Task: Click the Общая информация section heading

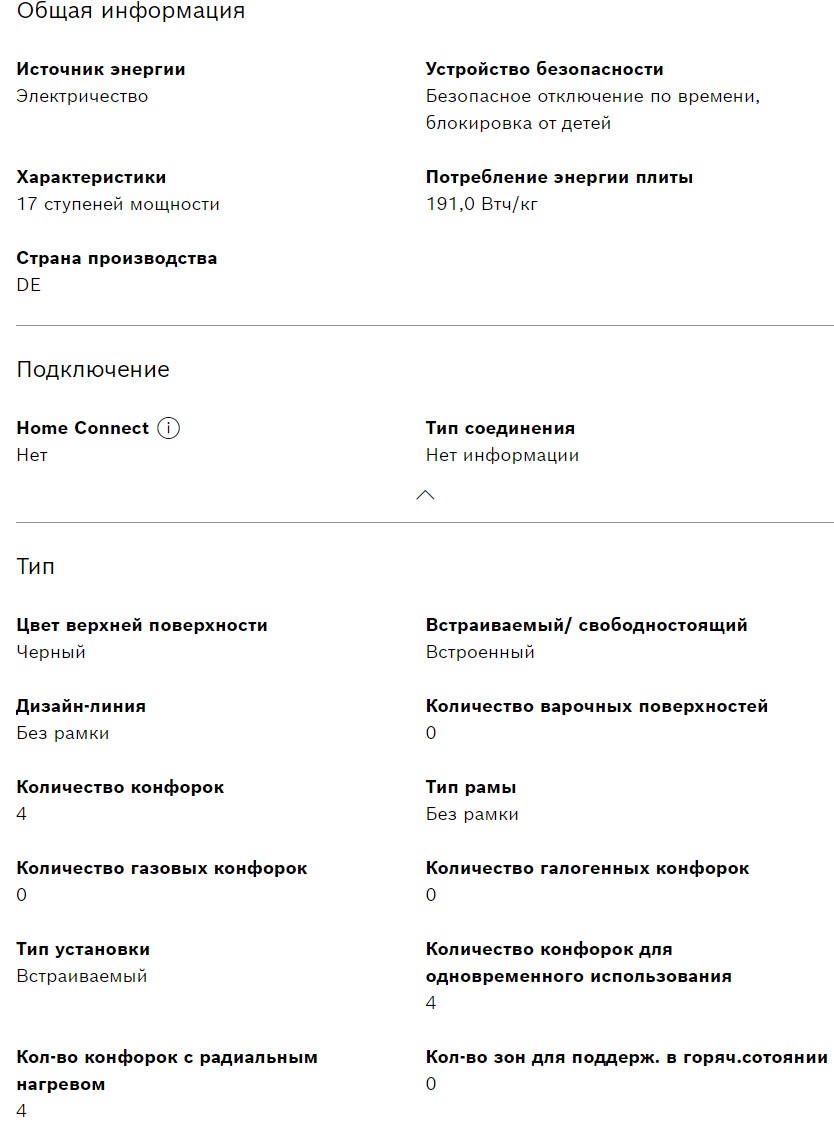Action: tap(130, 12)
